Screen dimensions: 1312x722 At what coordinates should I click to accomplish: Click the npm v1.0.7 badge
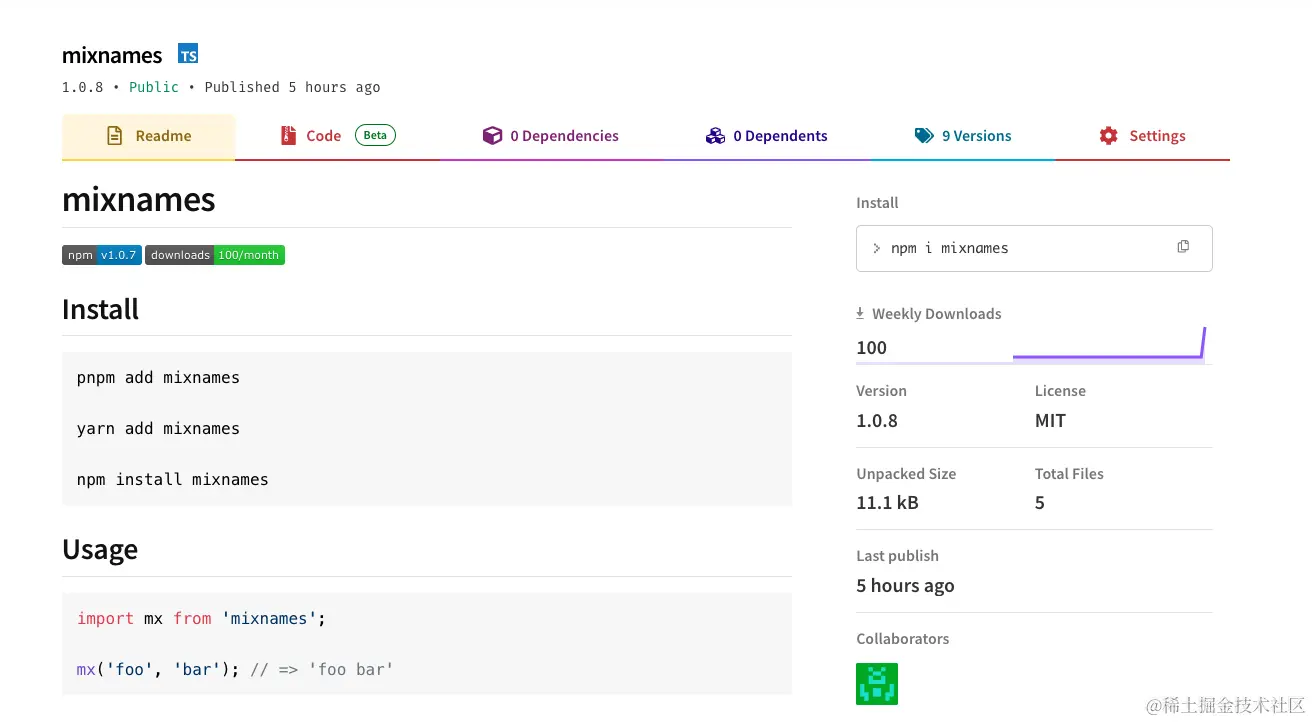pyautogui.click(x=102, y=255)
